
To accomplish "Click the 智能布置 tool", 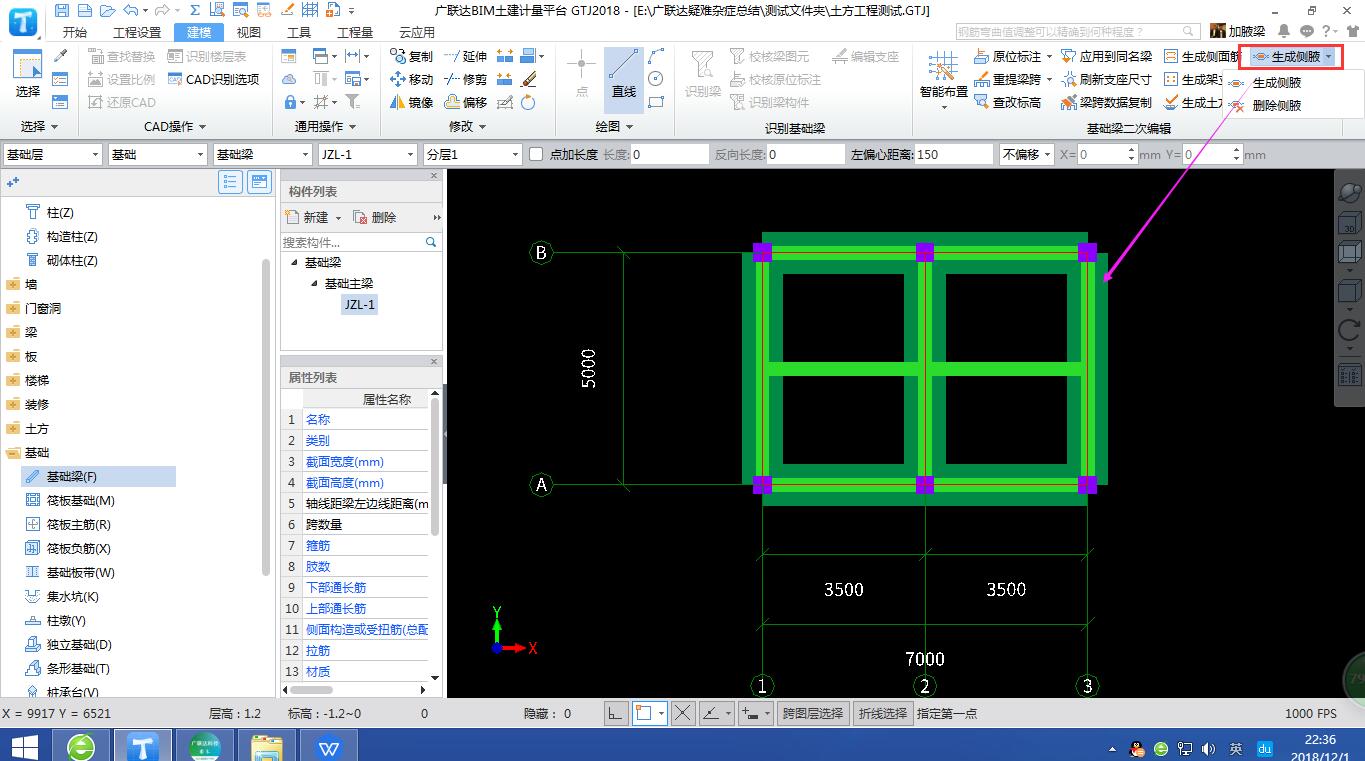I will click(943, 78).
